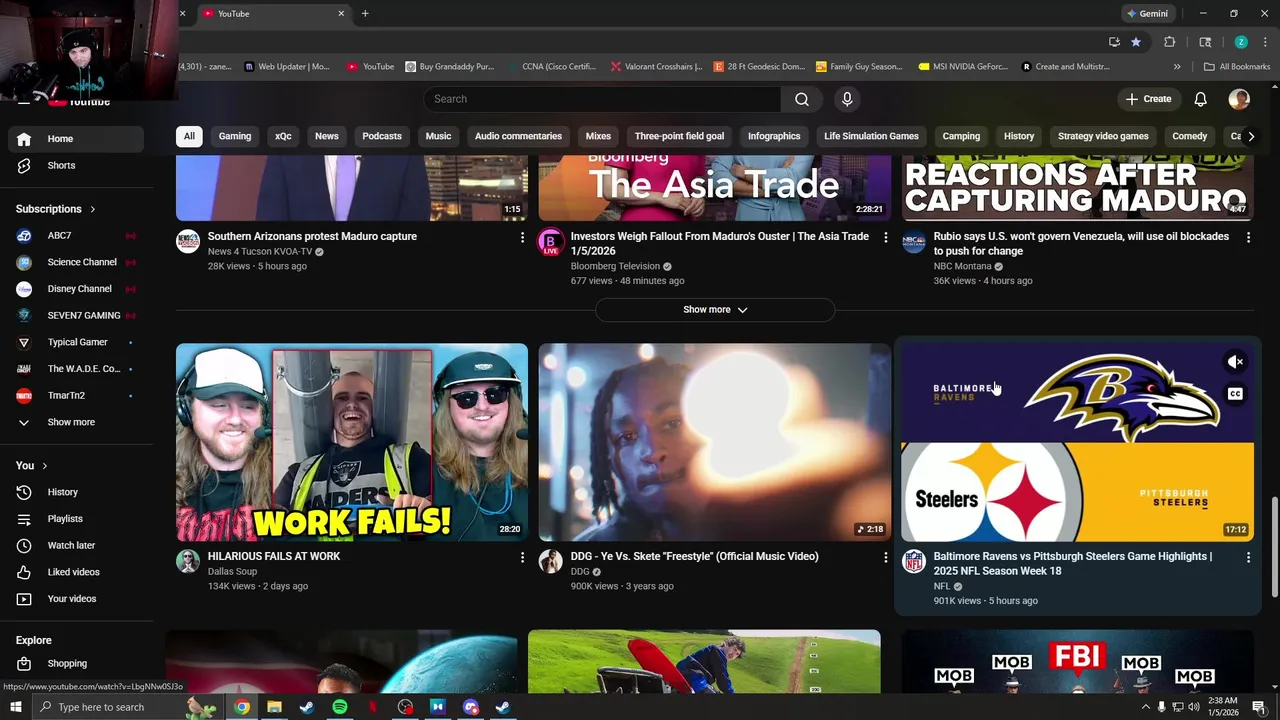Open the notifications bell
Viewport: 1280px width, 720px height.
pyautogui.click(x=1200, y=99)
